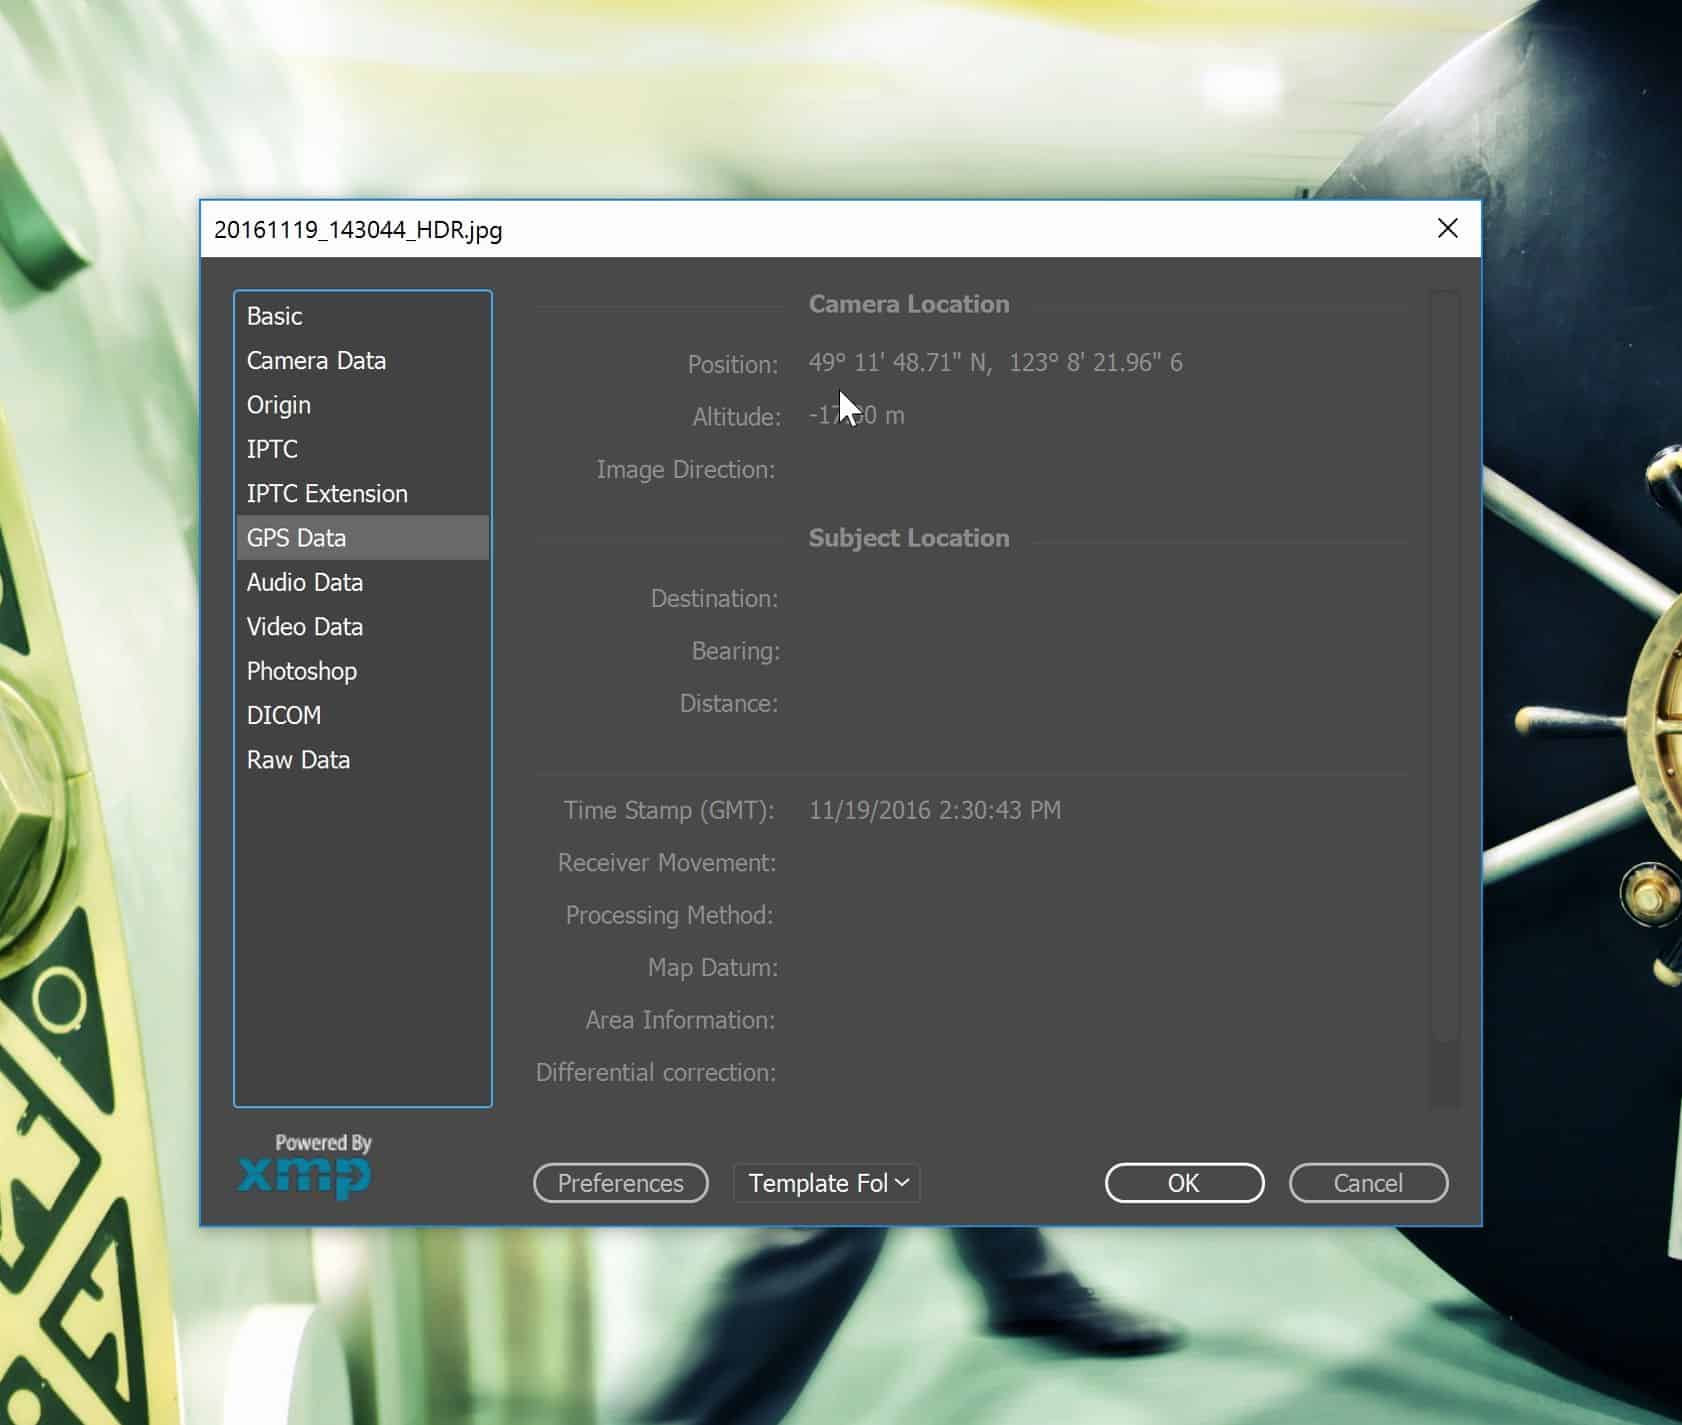Switch to Video Data section

point(362,626)
